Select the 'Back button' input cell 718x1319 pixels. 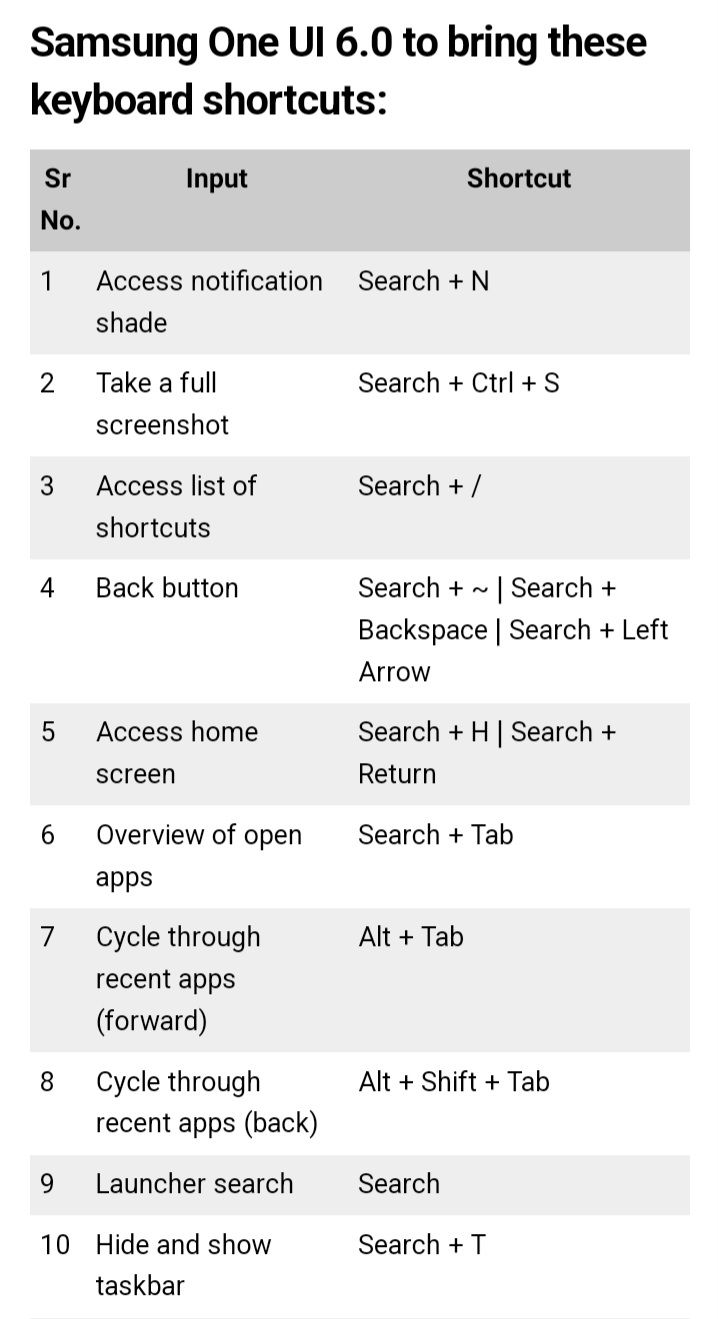click(167, 588)
